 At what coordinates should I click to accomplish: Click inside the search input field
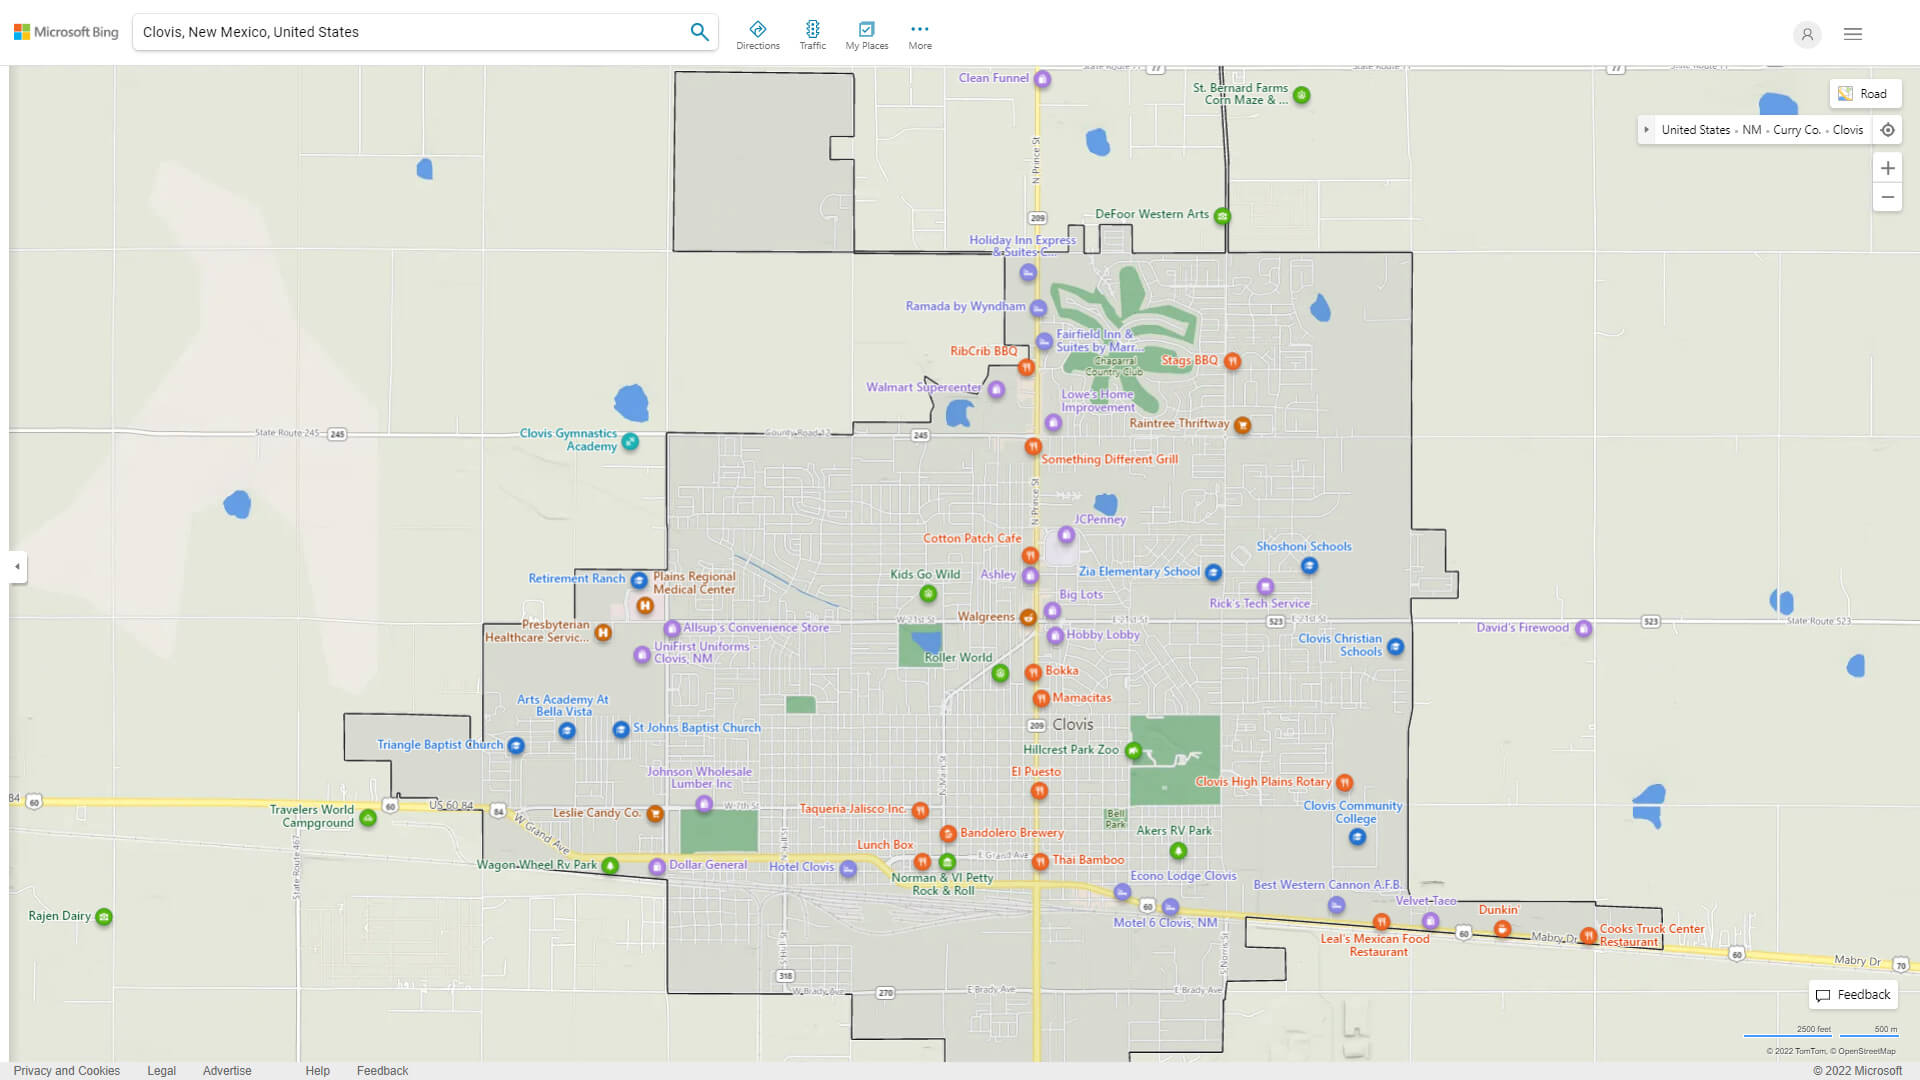point(400,31)
